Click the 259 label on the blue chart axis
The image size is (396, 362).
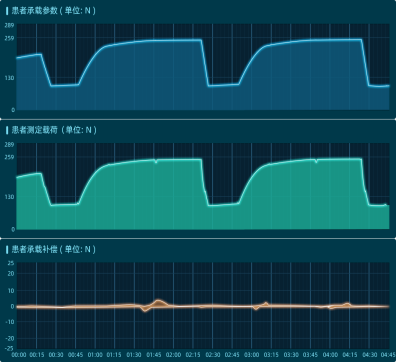pyautogui.click(x=10, y=38)
